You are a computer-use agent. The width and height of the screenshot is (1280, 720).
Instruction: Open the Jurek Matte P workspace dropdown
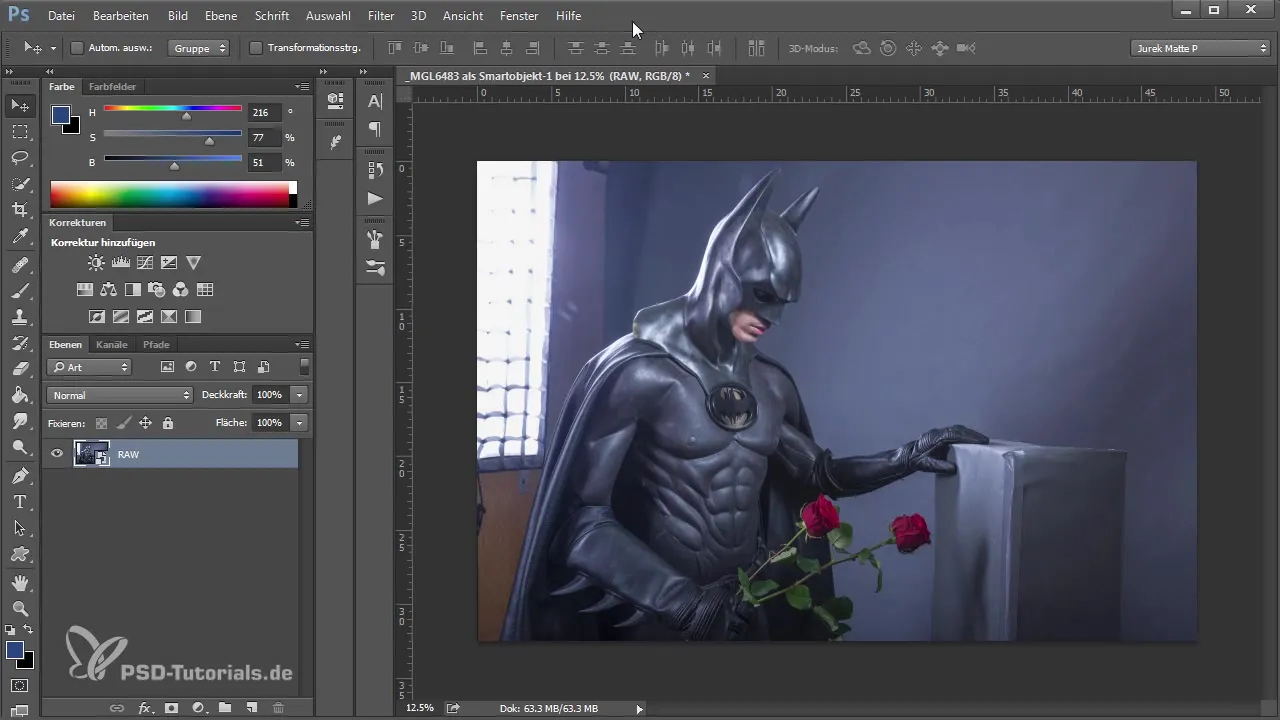1200,48
